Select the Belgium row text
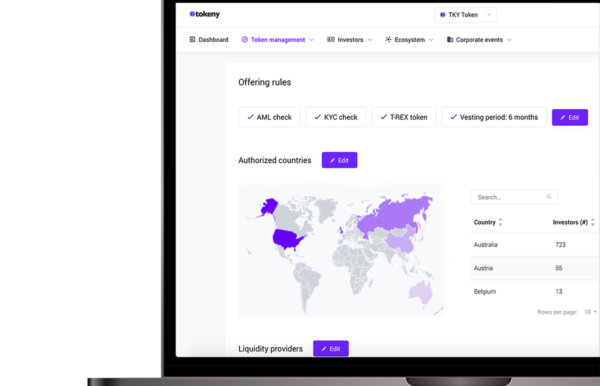The height and width of the screenshot is (386, 600). [x=485, y=292]
